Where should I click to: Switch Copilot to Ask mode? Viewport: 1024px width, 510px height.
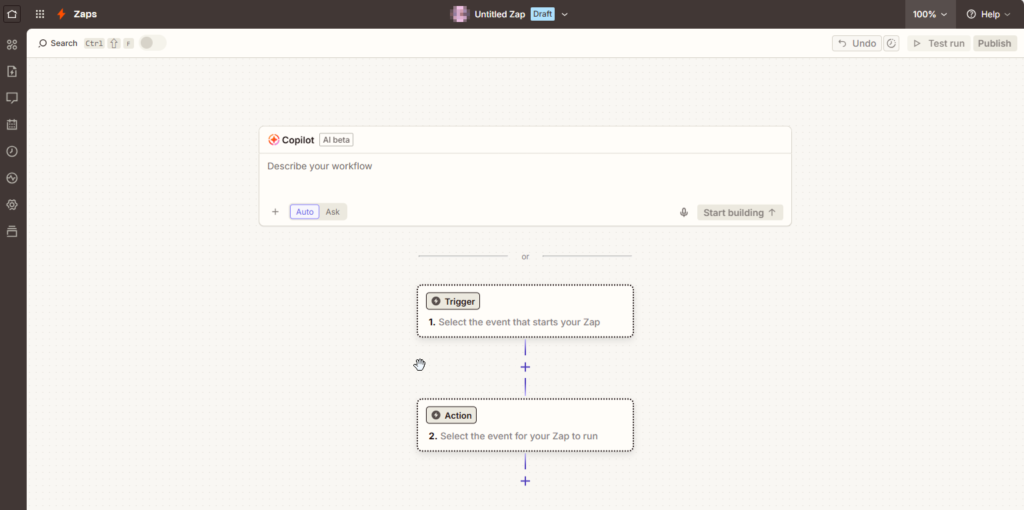333,212
